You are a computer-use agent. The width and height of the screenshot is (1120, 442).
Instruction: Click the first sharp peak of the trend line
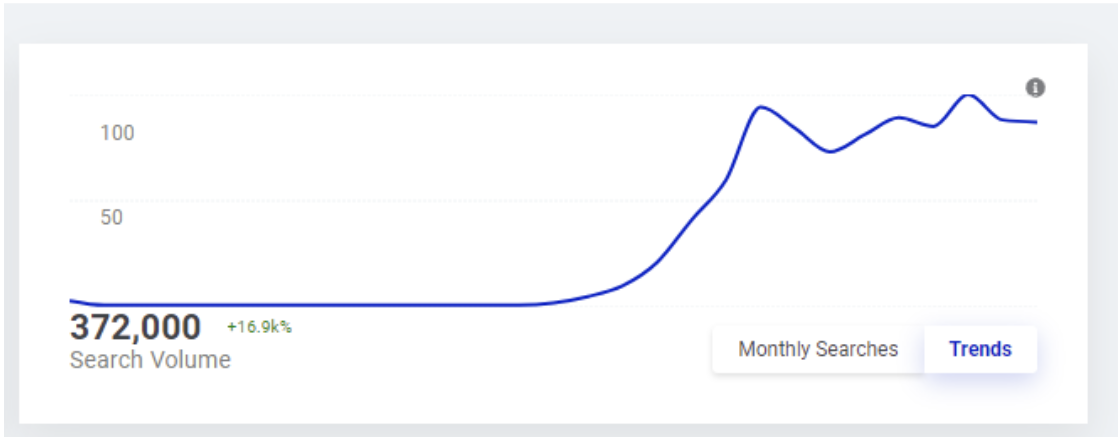click(x=761, y=106)
